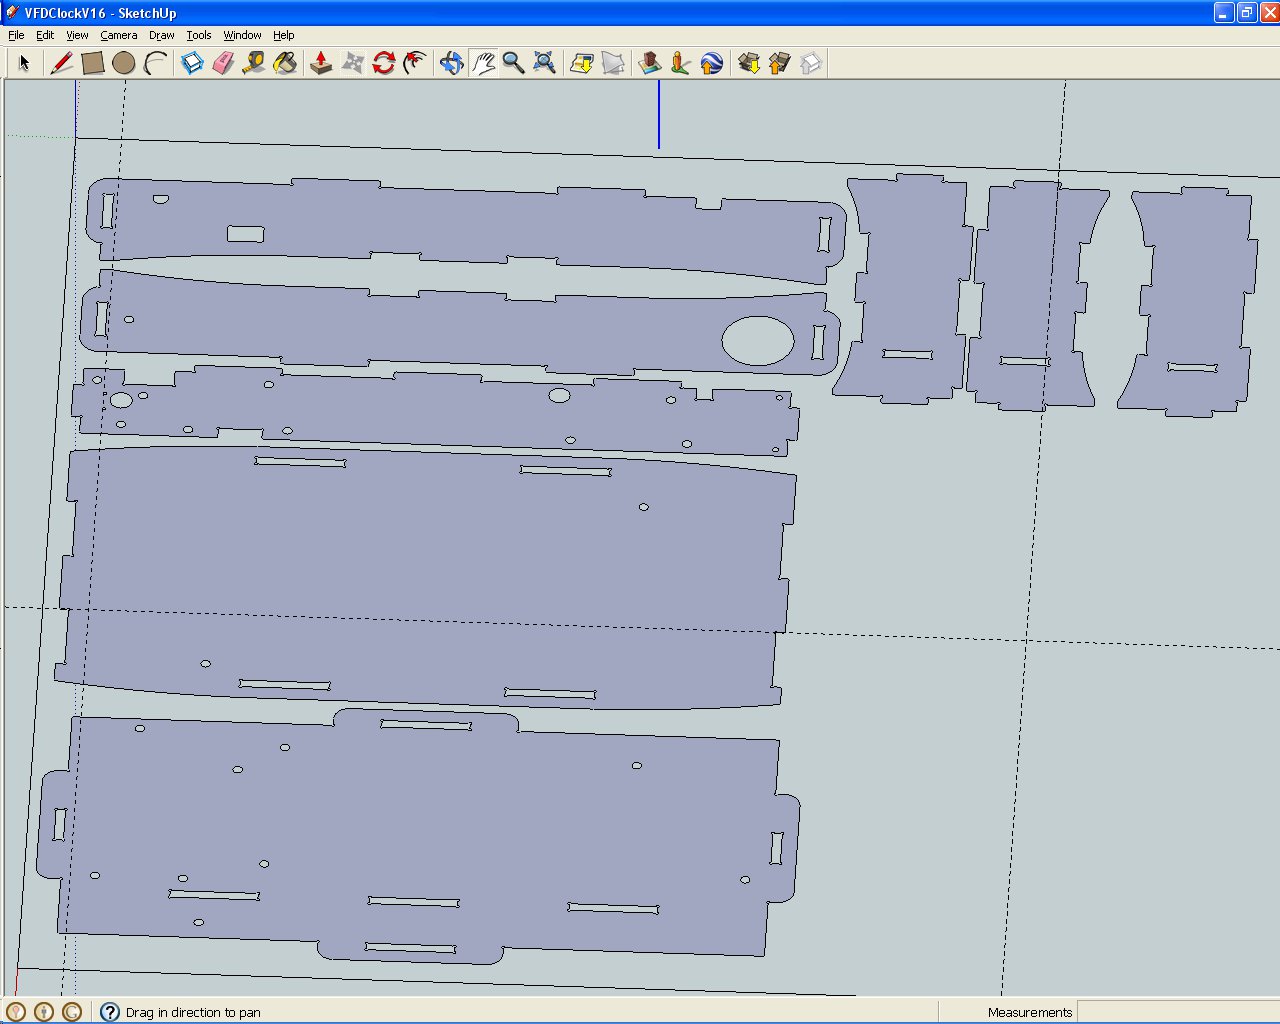Click the Google sign-in status icon

click(72, 1012)
